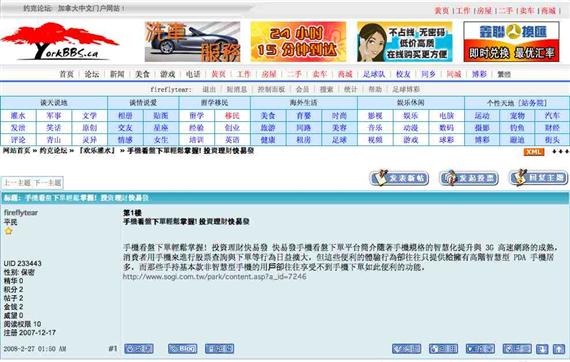
Task: Open the 鑫联换汇 currency exchange banner
Action: [511, 41]
